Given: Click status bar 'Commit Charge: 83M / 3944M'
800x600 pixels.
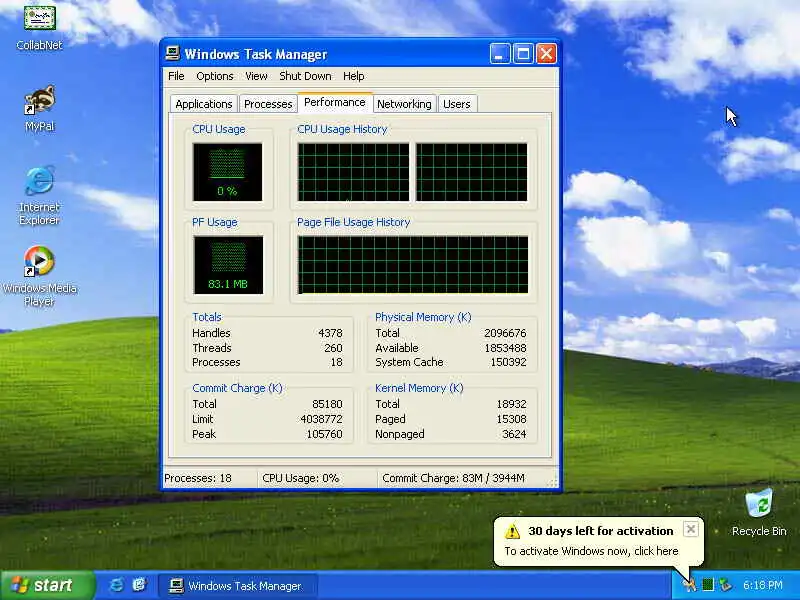Looking at the screenshot, I should tap(453, 479).
